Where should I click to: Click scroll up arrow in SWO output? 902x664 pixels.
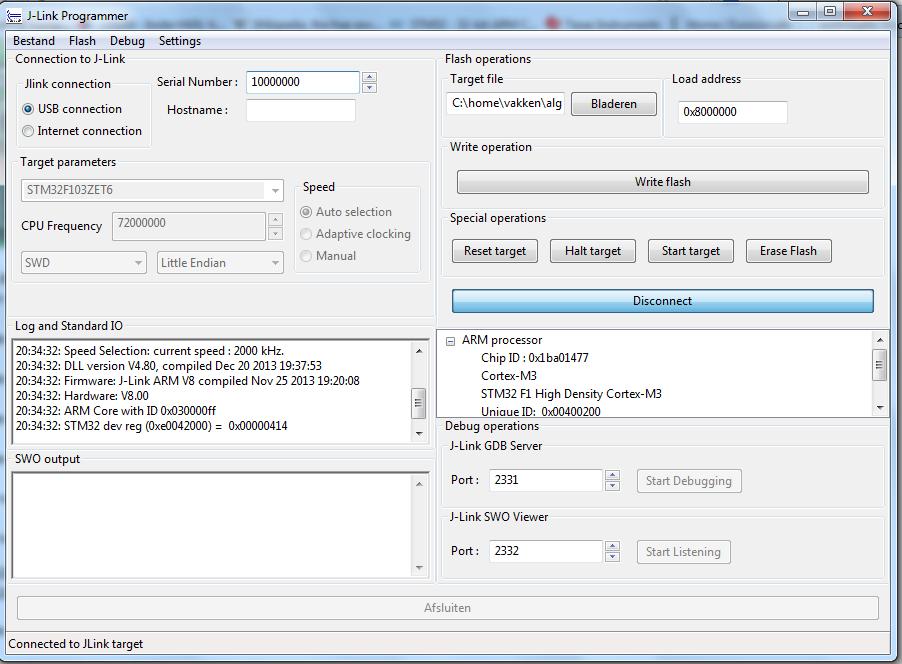(x=419, y=484)
